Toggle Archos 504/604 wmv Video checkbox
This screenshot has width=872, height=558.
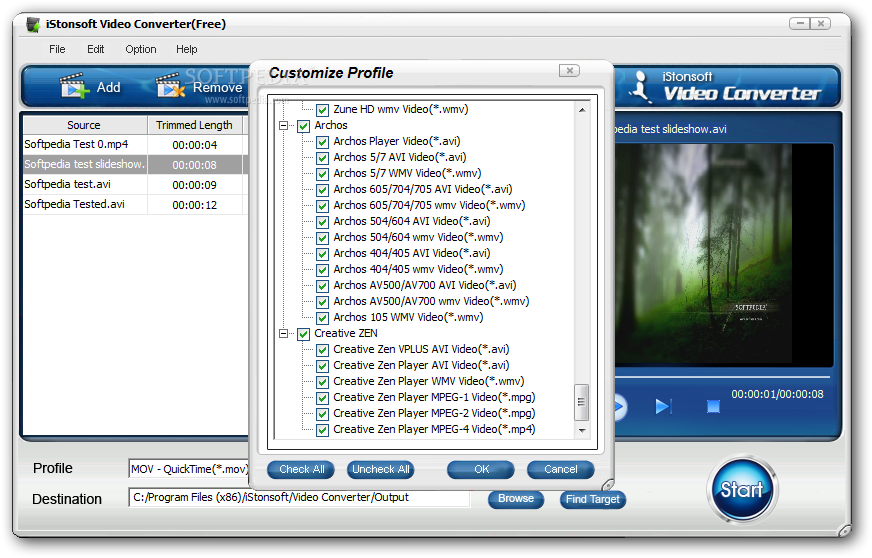pyautogui.click(x=323, y=238)
